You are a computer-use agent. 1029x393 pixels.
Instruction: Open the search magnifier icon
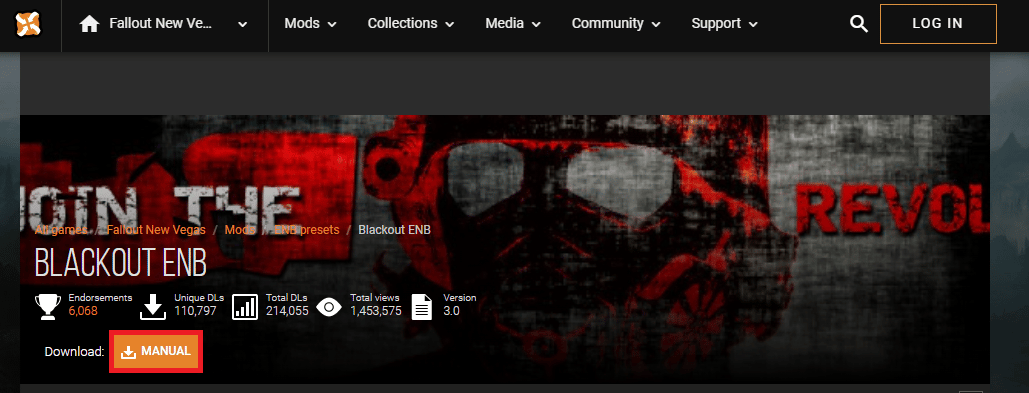point(858,24)
